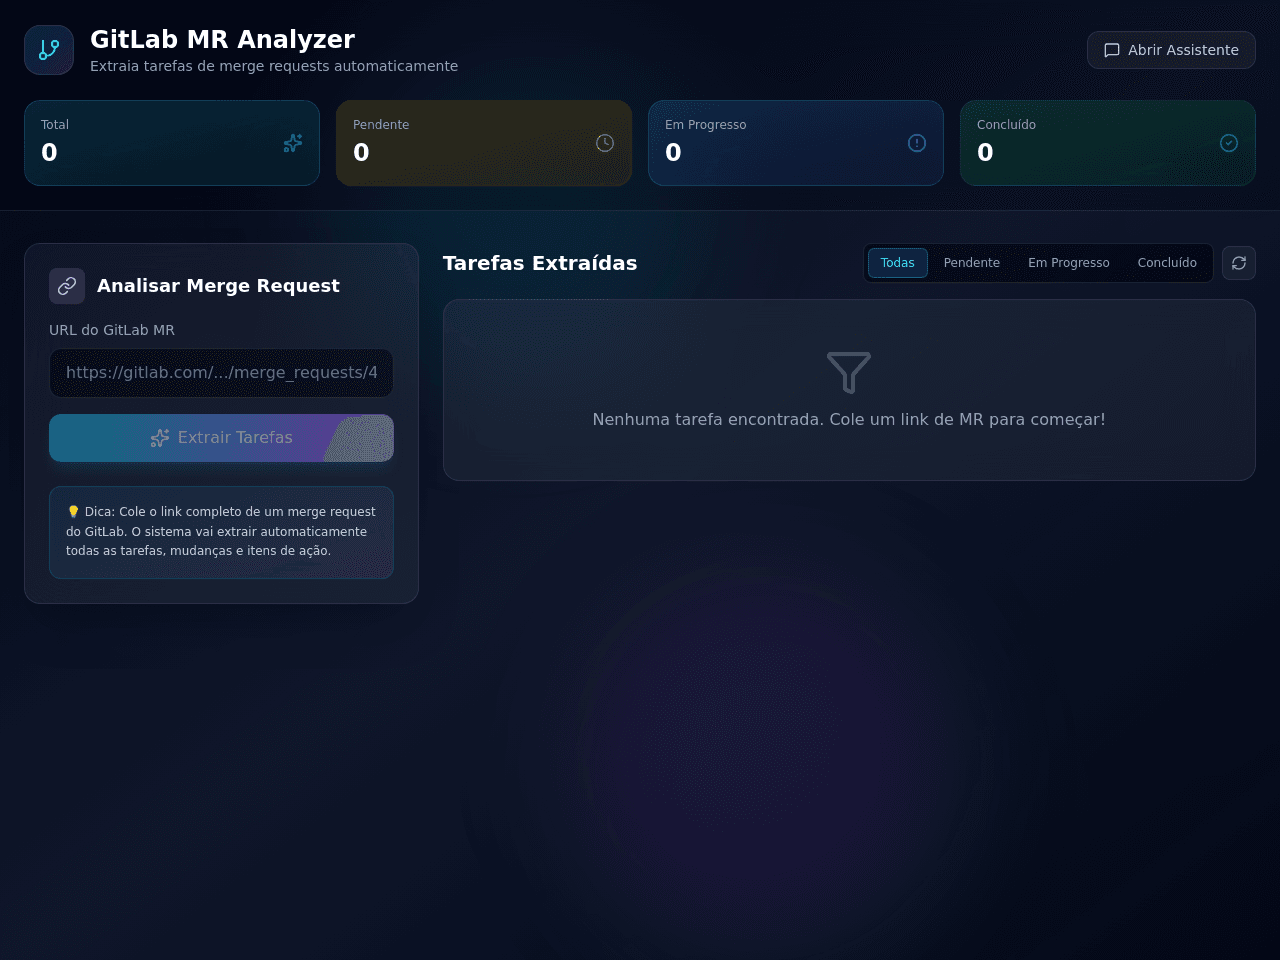
Task: Click the funnel icon in empty state
Action: tap(849, 372)
